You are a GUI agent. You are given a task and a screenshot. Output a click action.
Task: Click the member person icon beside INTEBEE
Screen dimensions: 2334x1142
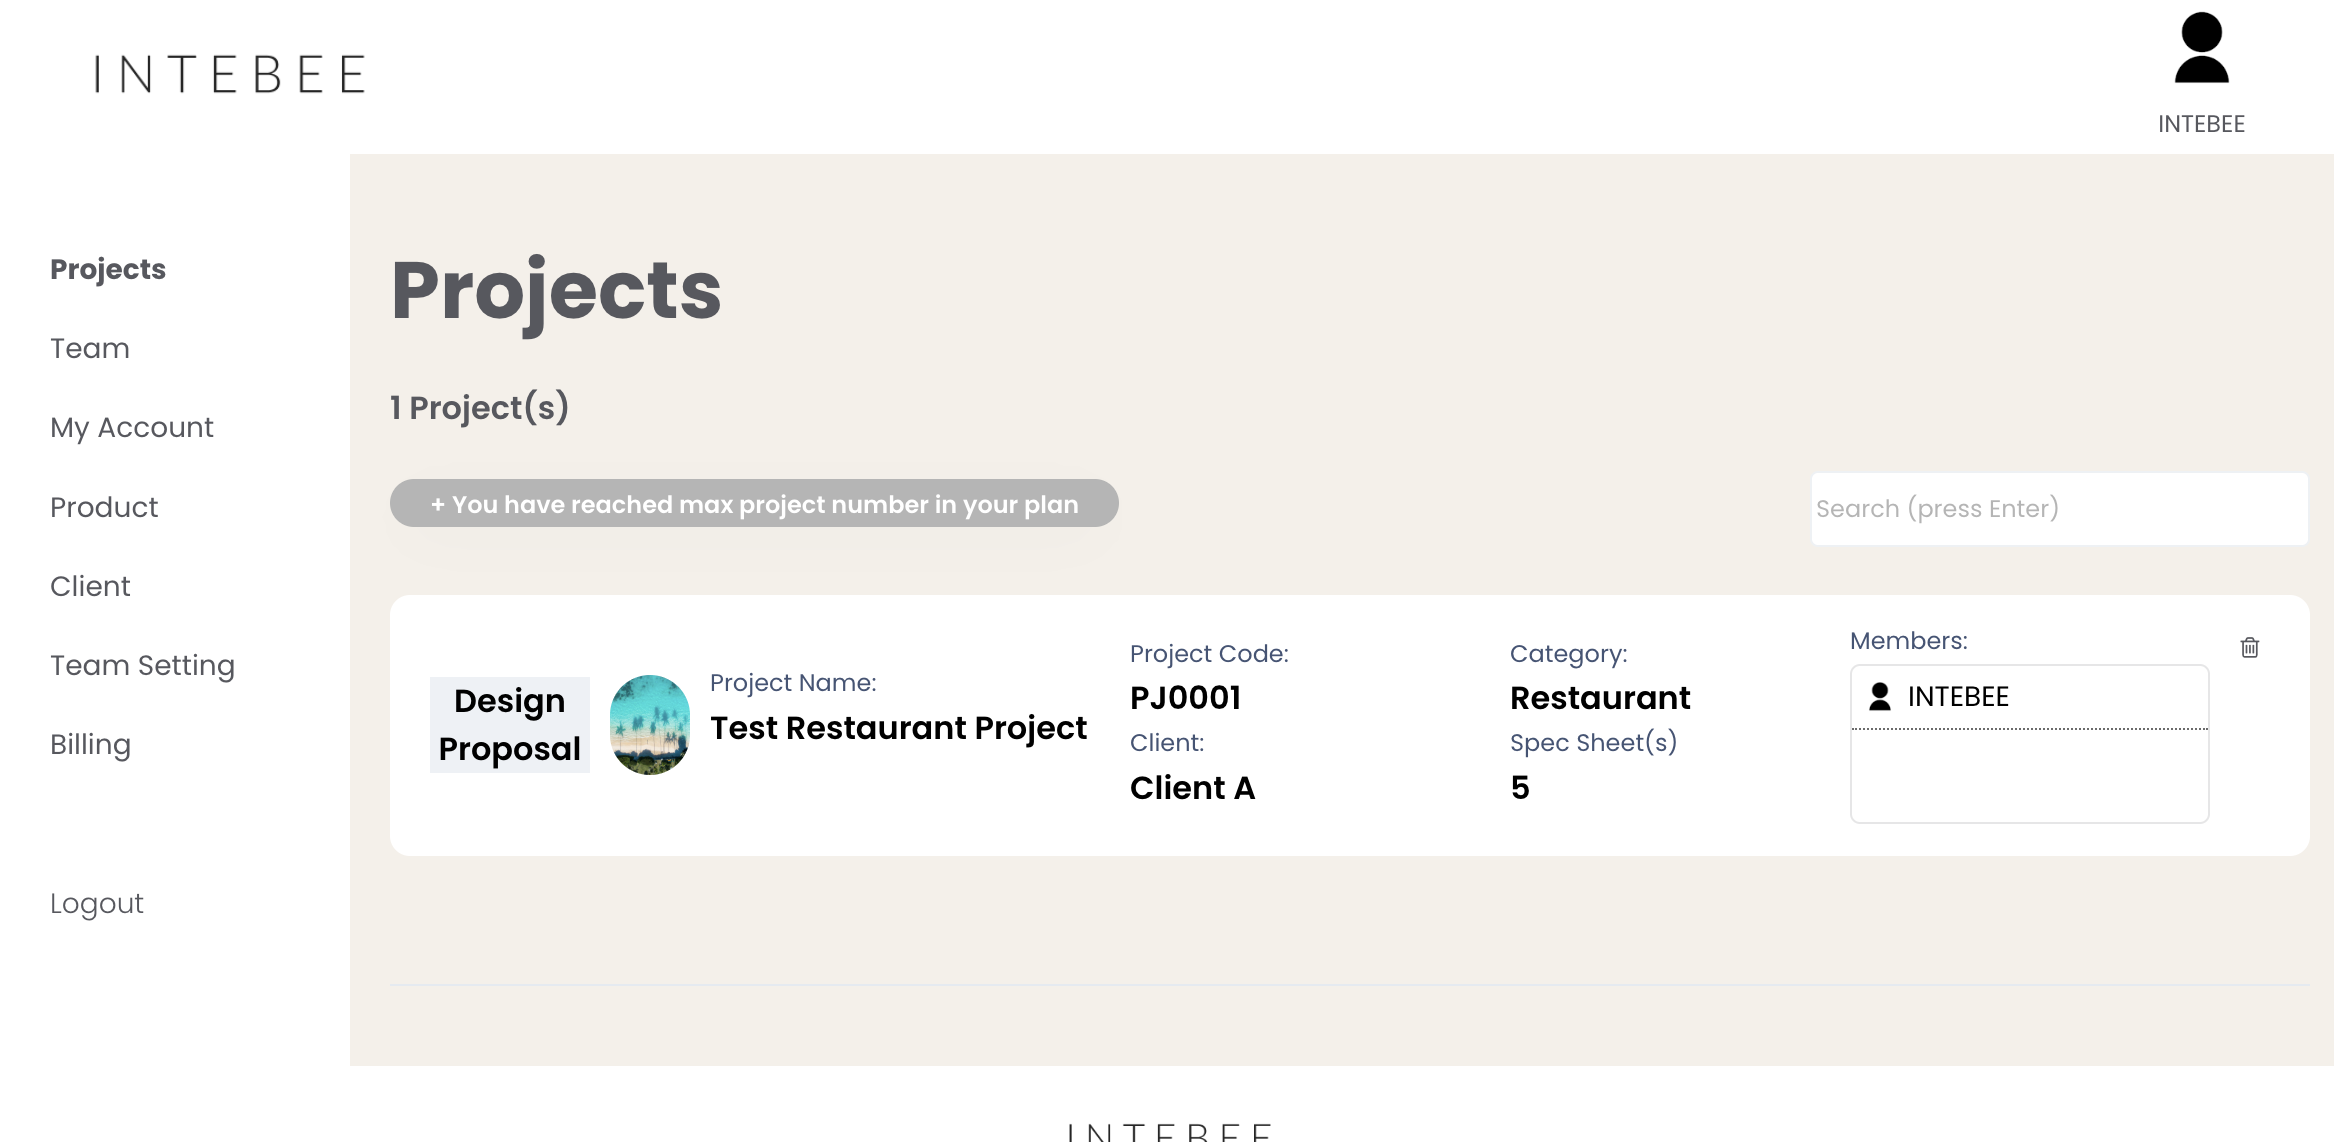point(1880,697)
